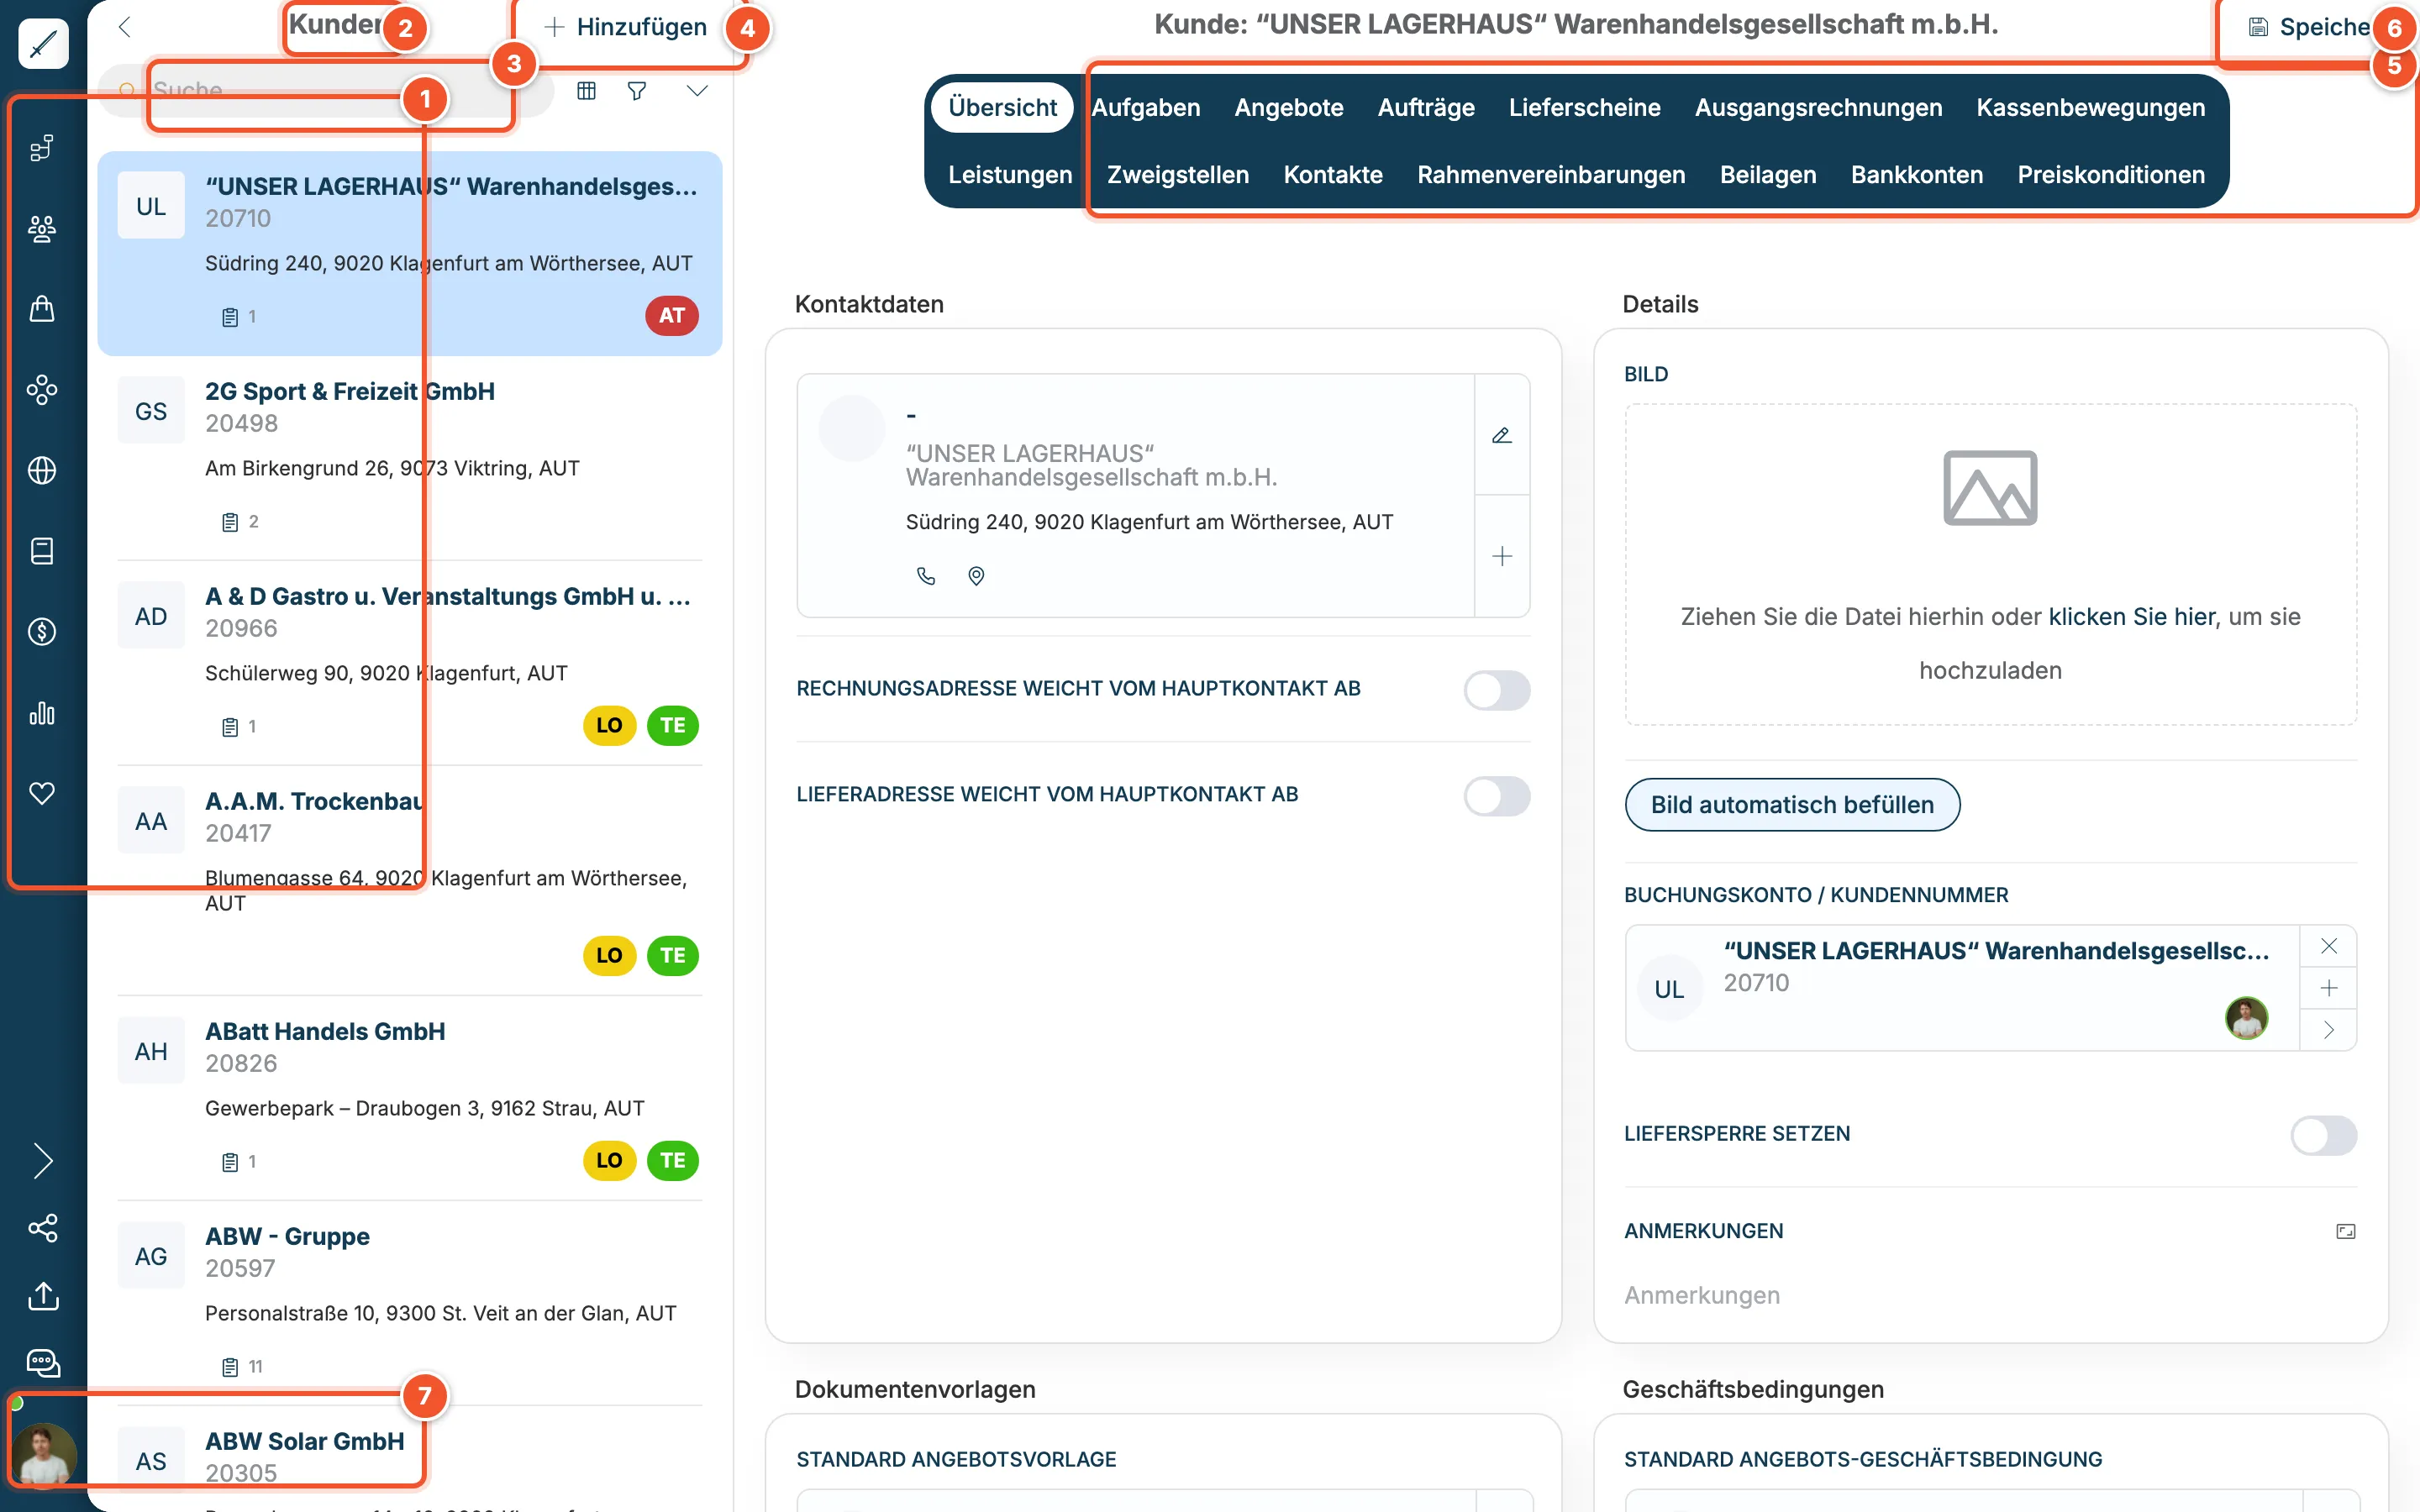Screen dimensions: 2420x1512
Task: Open the Kassenbewegungen tab
Action: point(2091,107)
